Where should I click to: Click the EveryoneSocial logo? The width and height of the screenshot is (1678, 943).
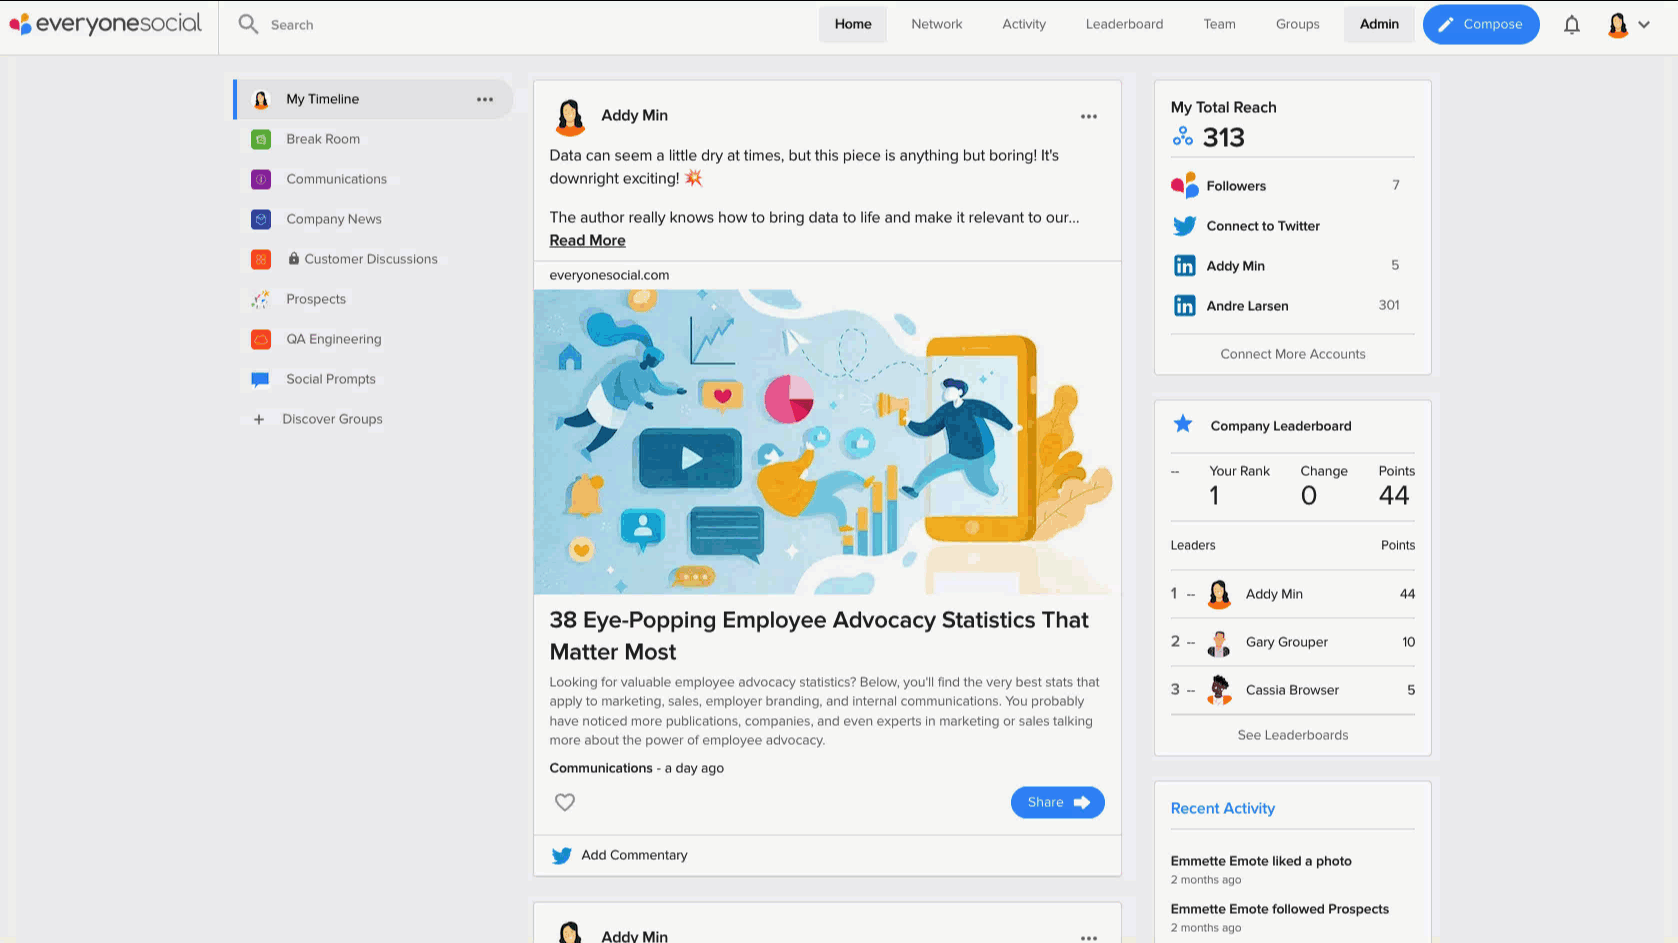coord(105,24)
